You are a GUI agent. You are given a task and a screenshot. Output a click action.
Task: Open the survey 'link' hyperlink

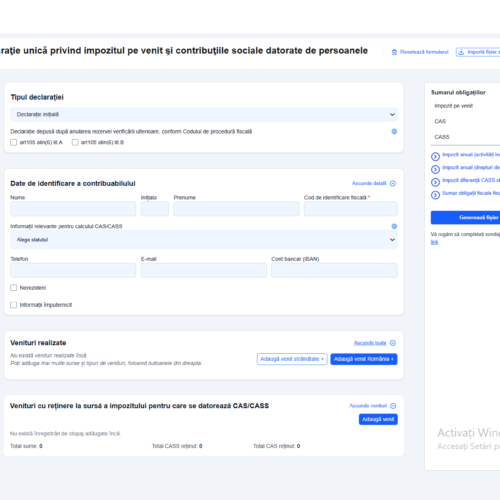tap(434, 242)
